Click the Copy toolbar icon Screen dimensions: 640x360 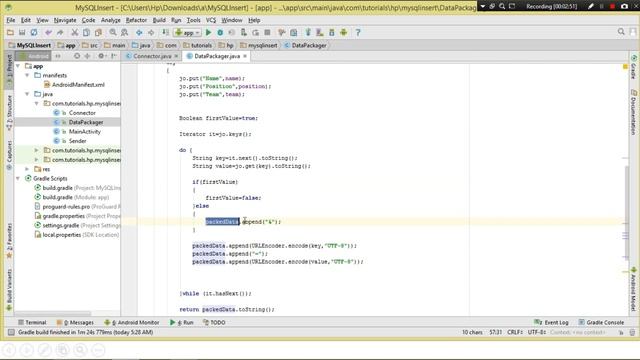86,32
